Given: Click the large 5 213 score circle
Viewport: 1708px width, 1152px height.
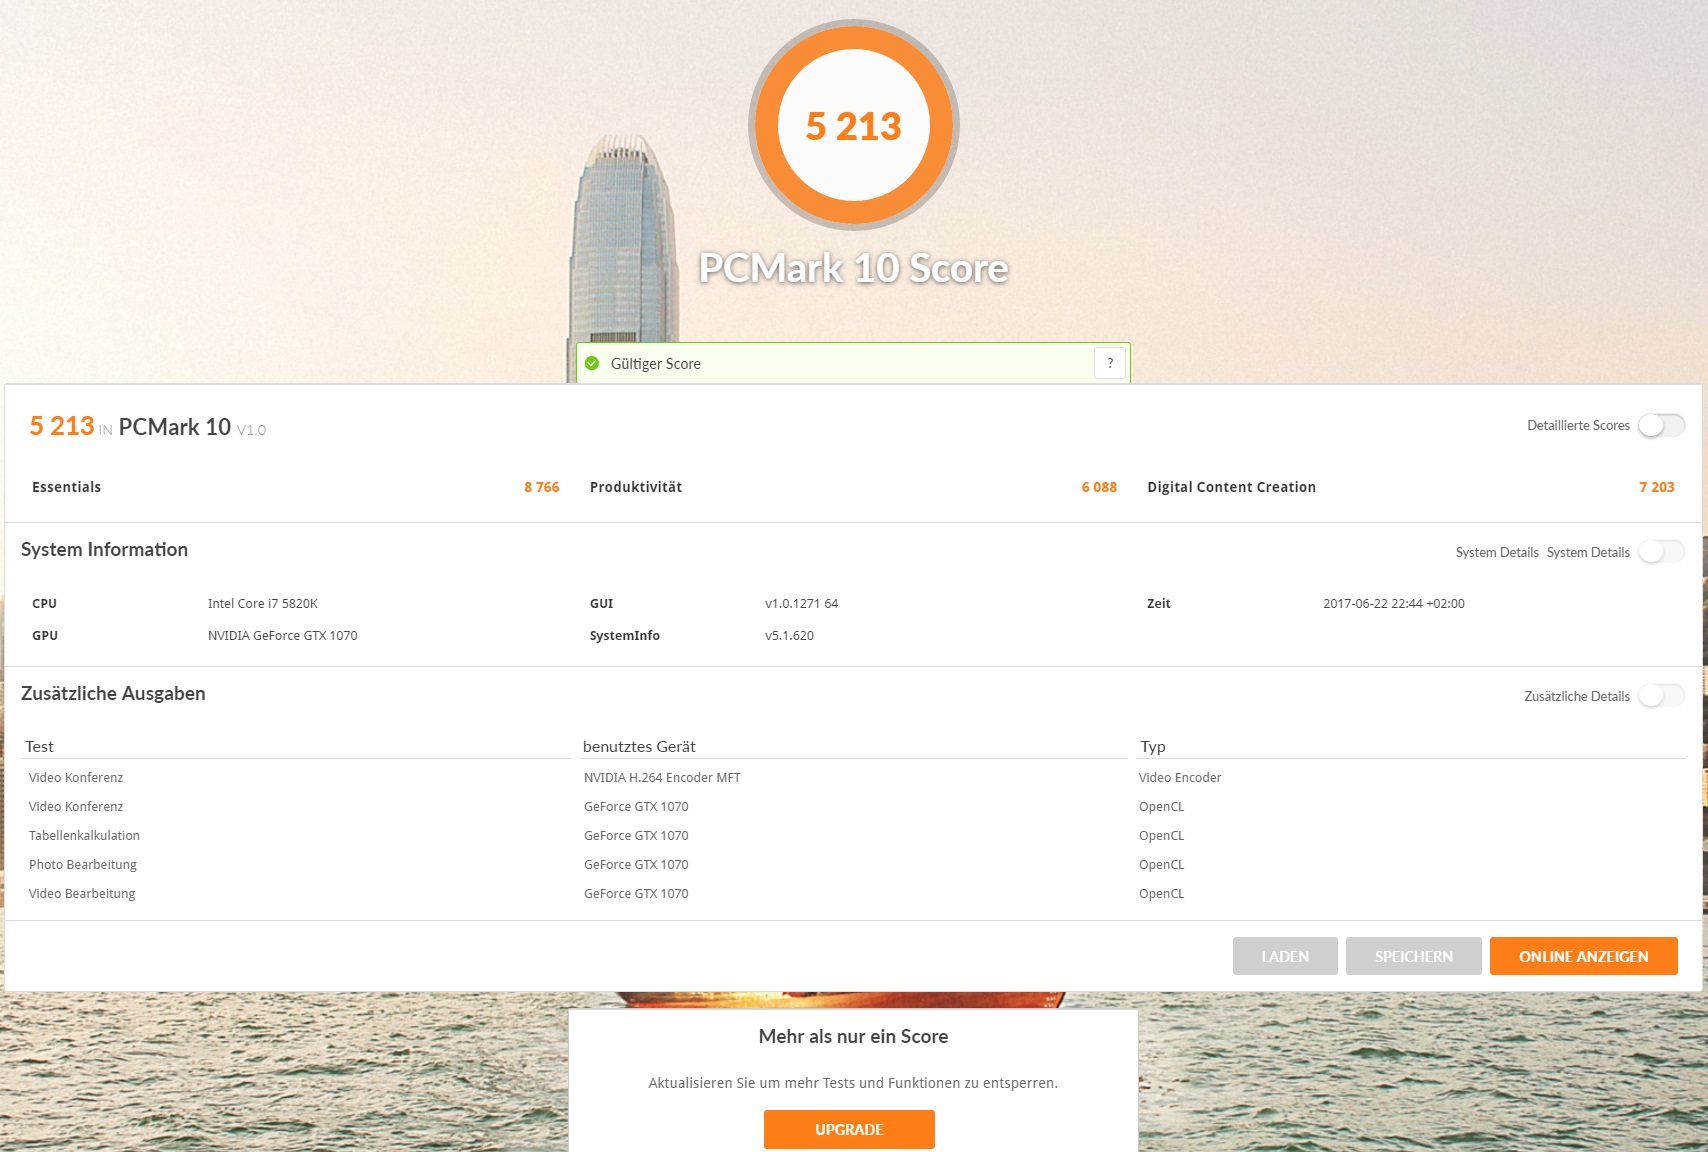Looking at the screenshot, I should (x=854, y=125).
